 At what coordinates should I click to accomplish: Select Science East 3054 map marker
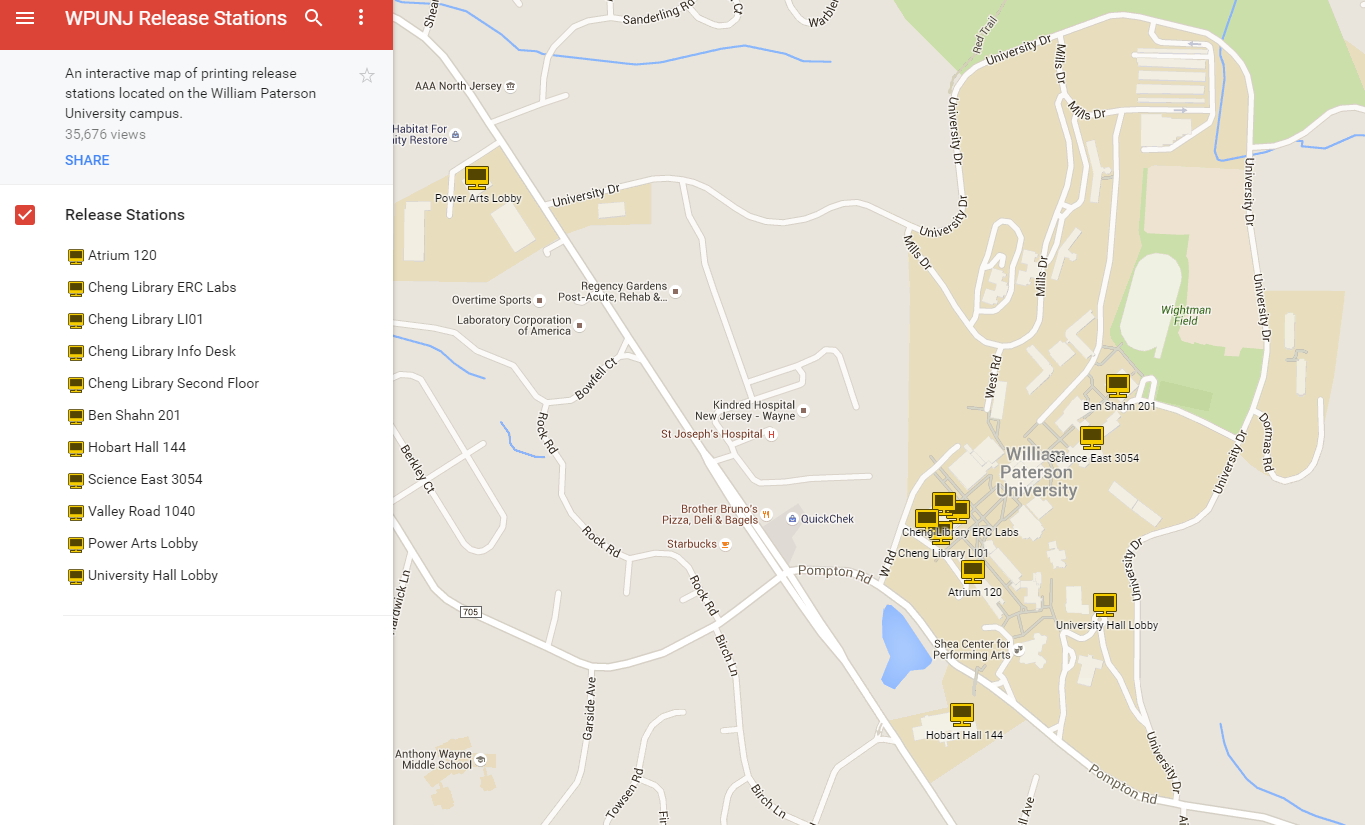(x=1091, y=437)
